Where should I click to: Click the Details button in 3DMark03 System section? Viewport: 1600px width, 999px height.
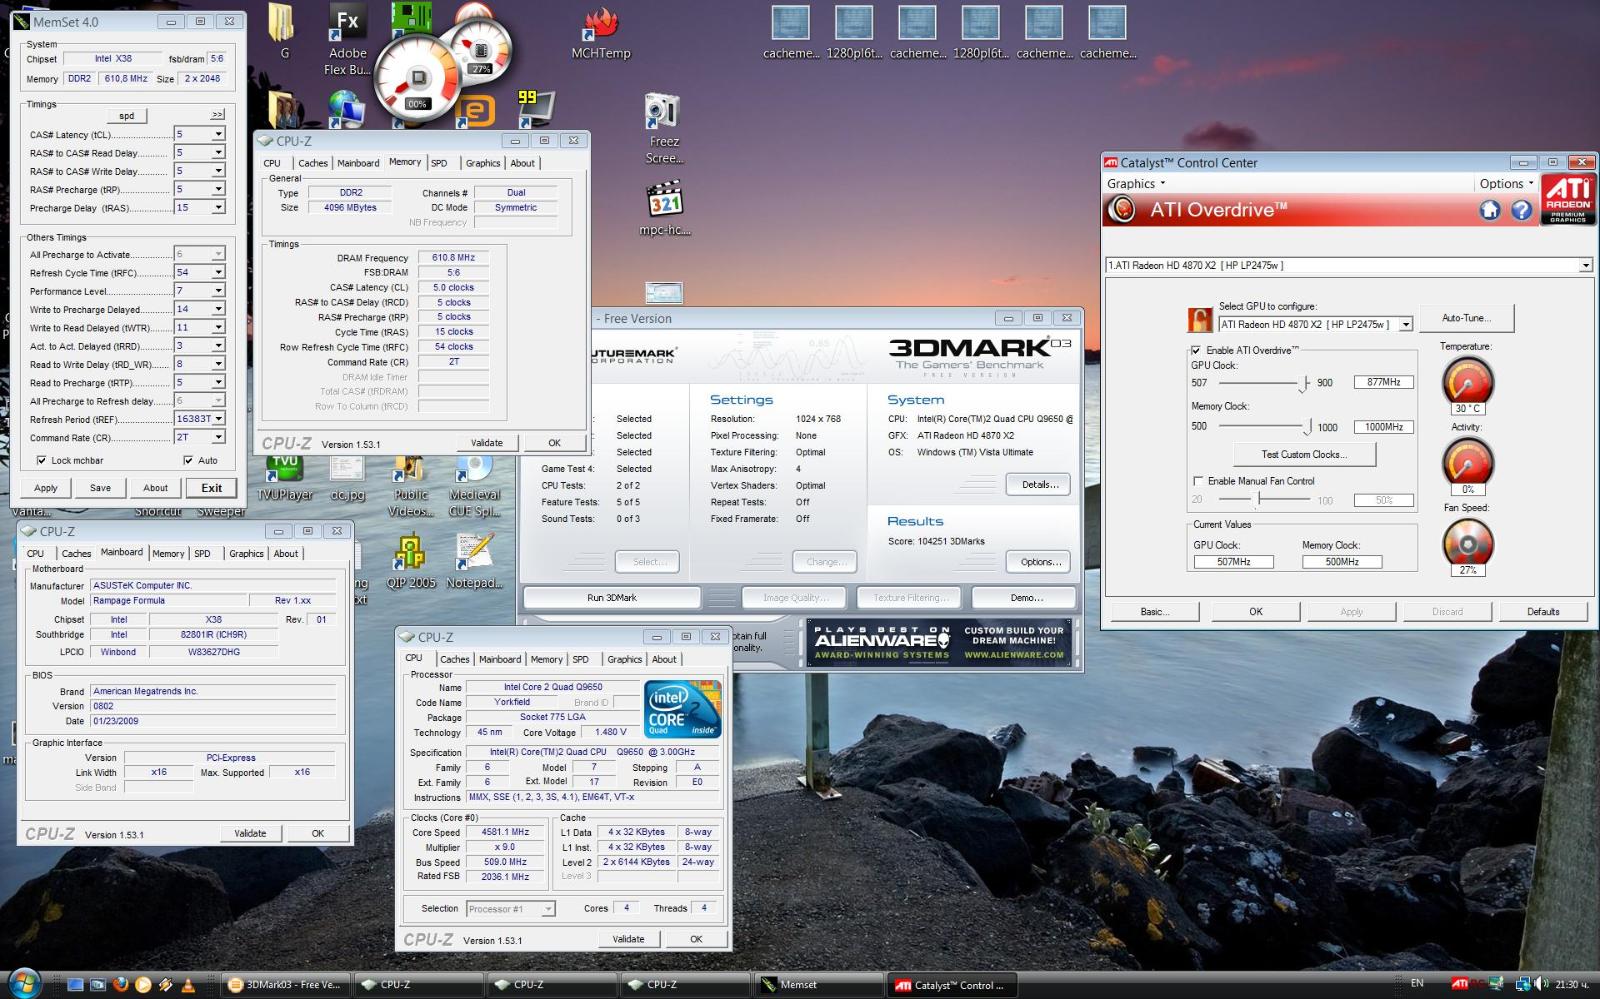pos(1039,485)
